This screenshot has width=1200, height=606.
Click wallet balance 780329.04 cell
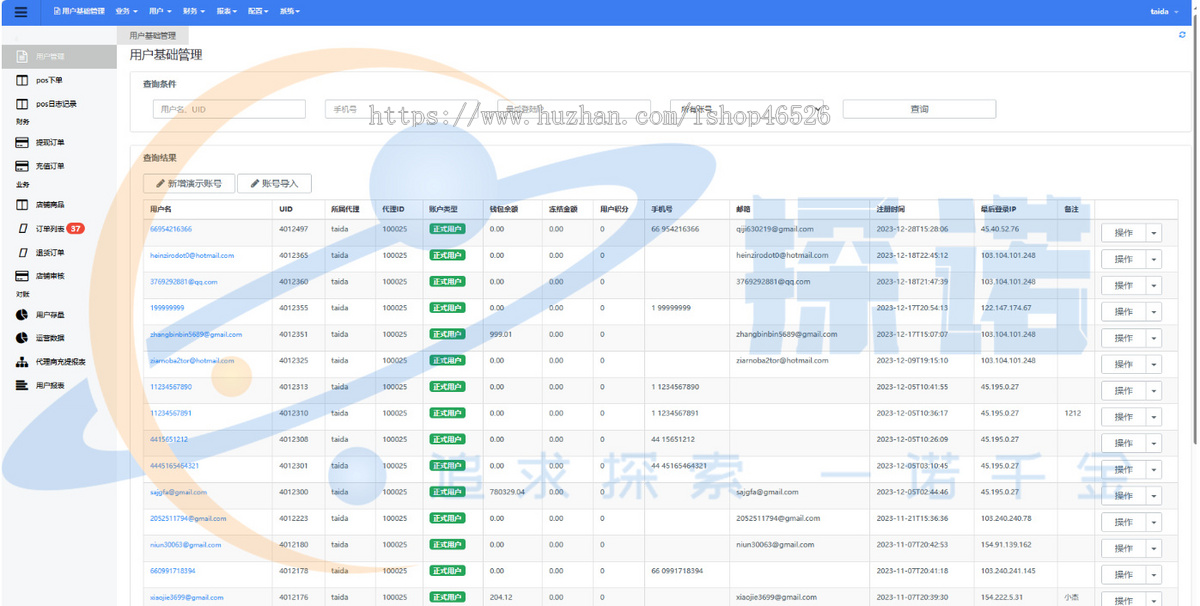pyautogui.click(x=507, y=492)
